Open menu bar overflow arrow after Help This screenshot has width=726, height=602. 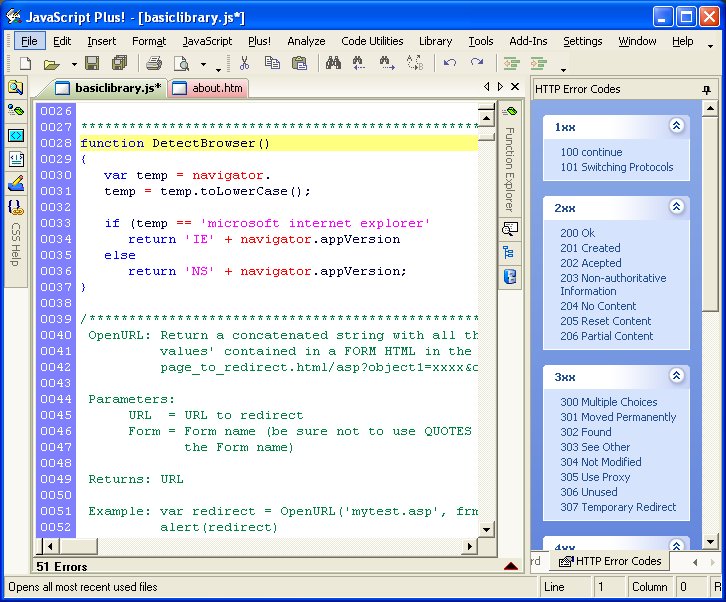coord(710,46)
